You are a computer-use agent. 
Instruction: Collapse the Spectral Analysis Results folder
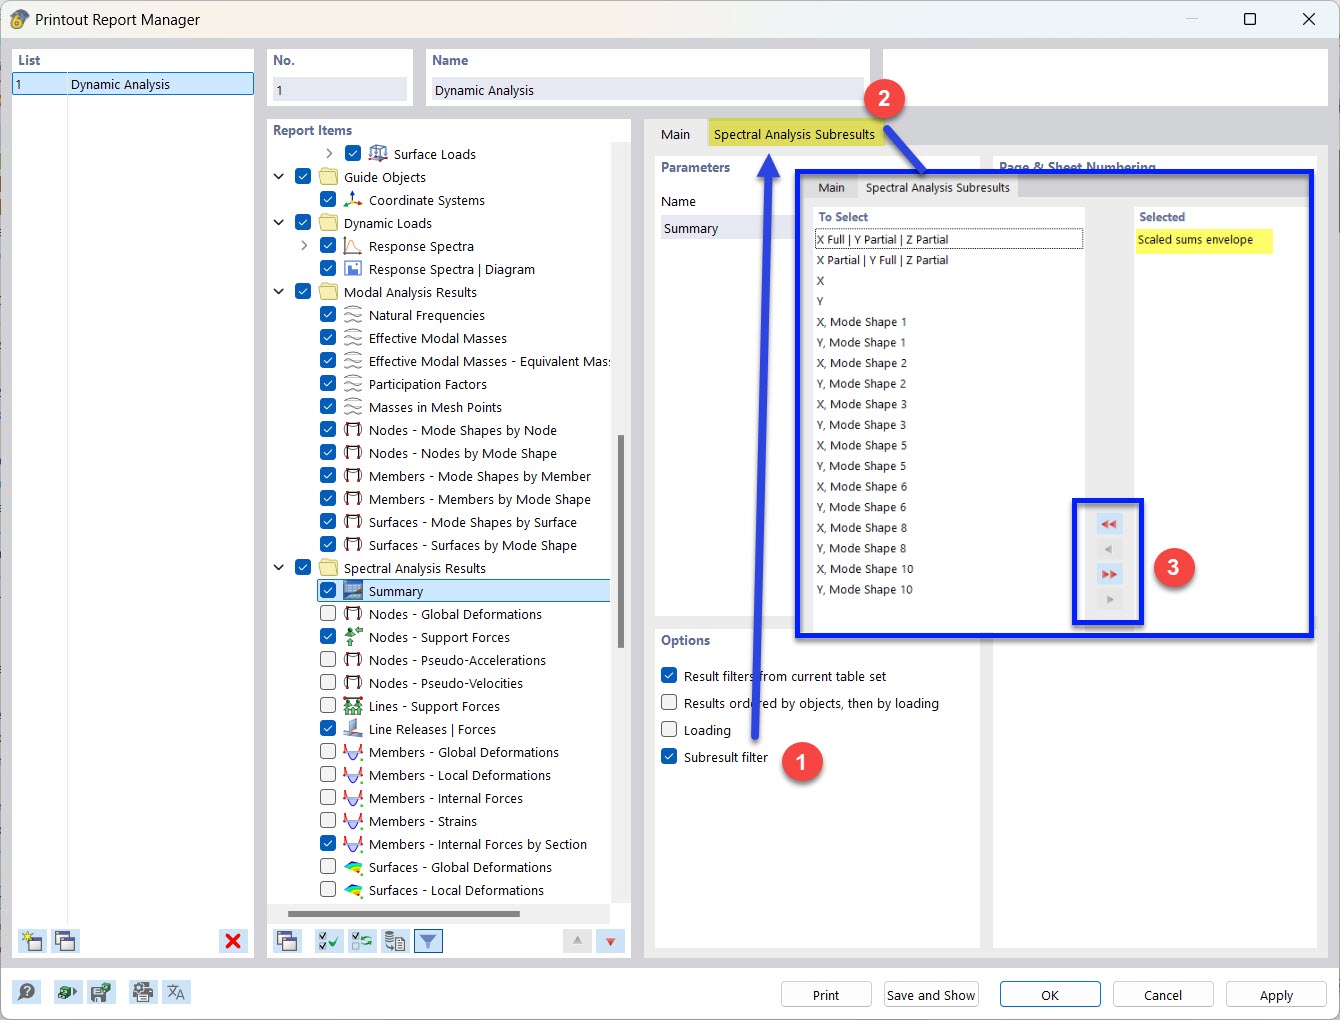pos(278,567)
